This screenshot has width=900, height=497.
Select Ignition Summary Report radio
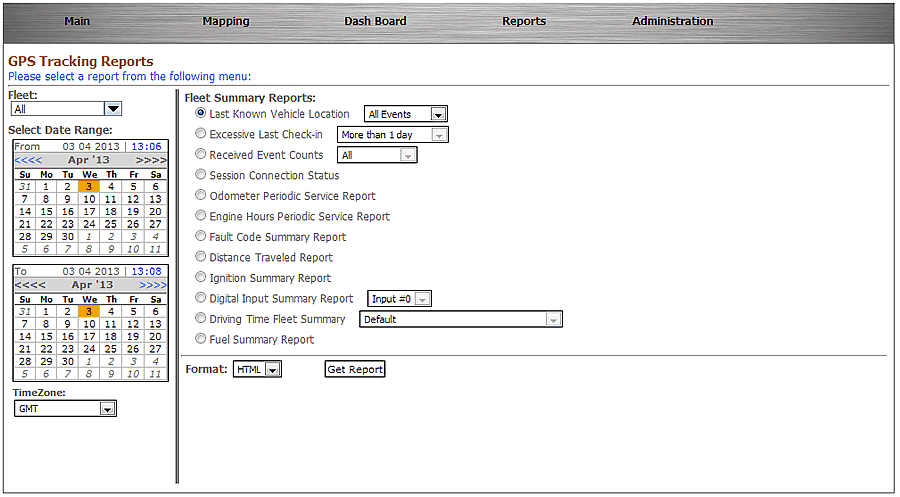pos(200,277)
